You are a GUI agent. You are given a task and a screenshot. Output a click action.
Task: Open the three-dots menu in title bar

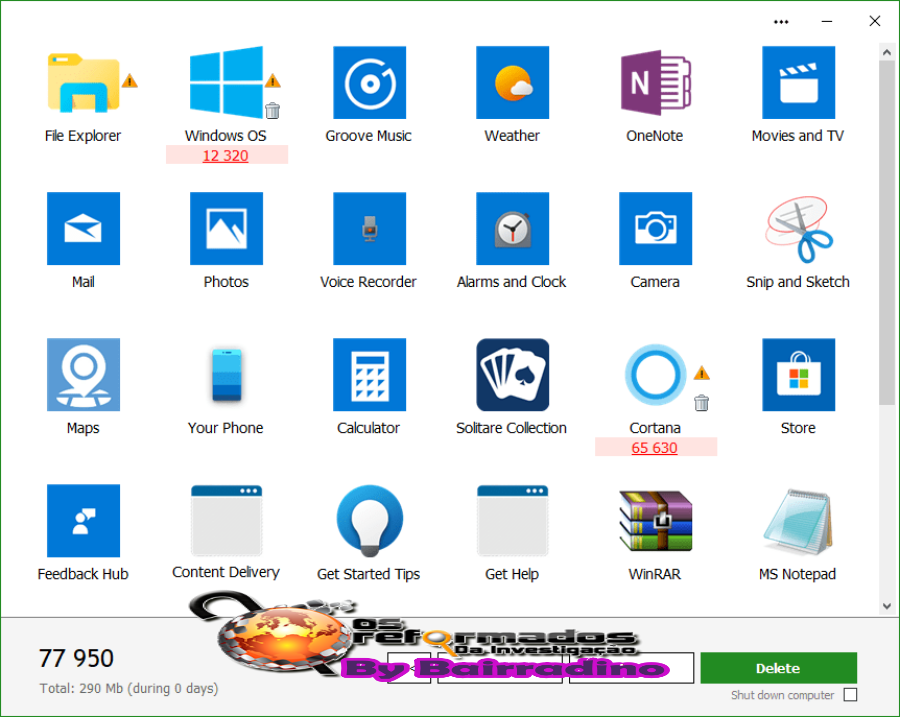781,22
